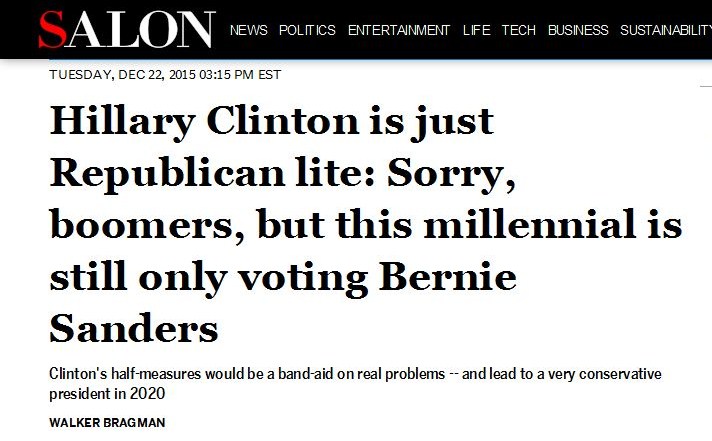Image resolution: width=712 pixels, height=441 pixels.
Task: Open the Business section
Action: 578,30
